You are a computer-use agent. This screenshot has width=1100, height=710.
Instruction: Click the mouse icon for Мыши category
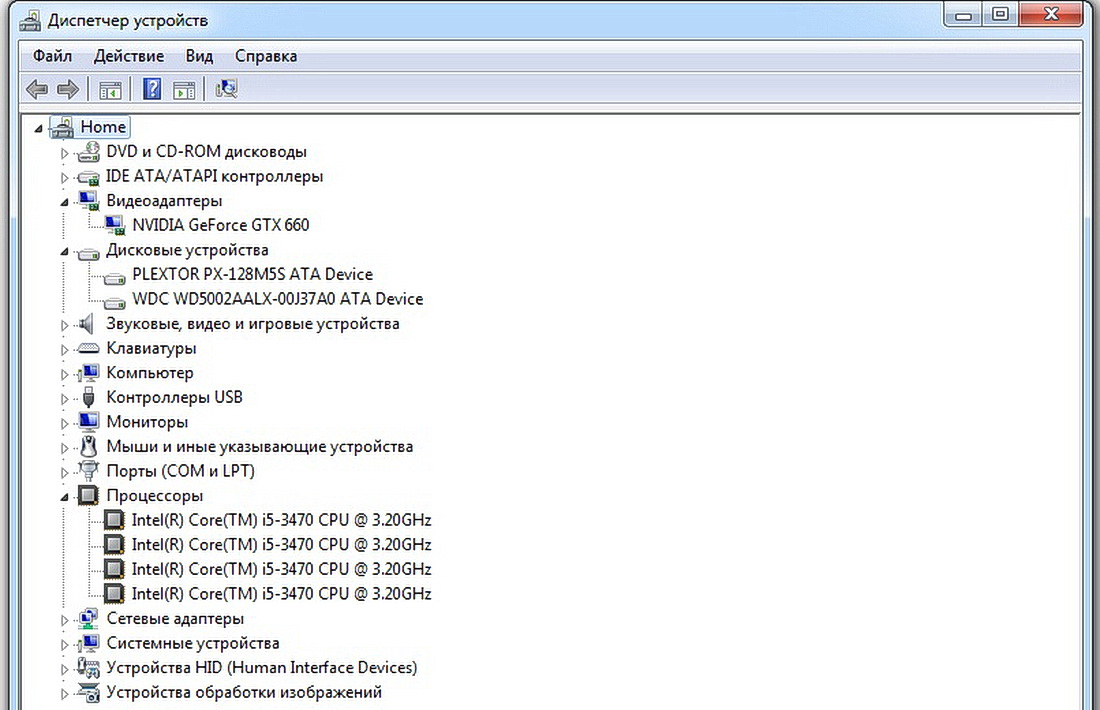88,447
